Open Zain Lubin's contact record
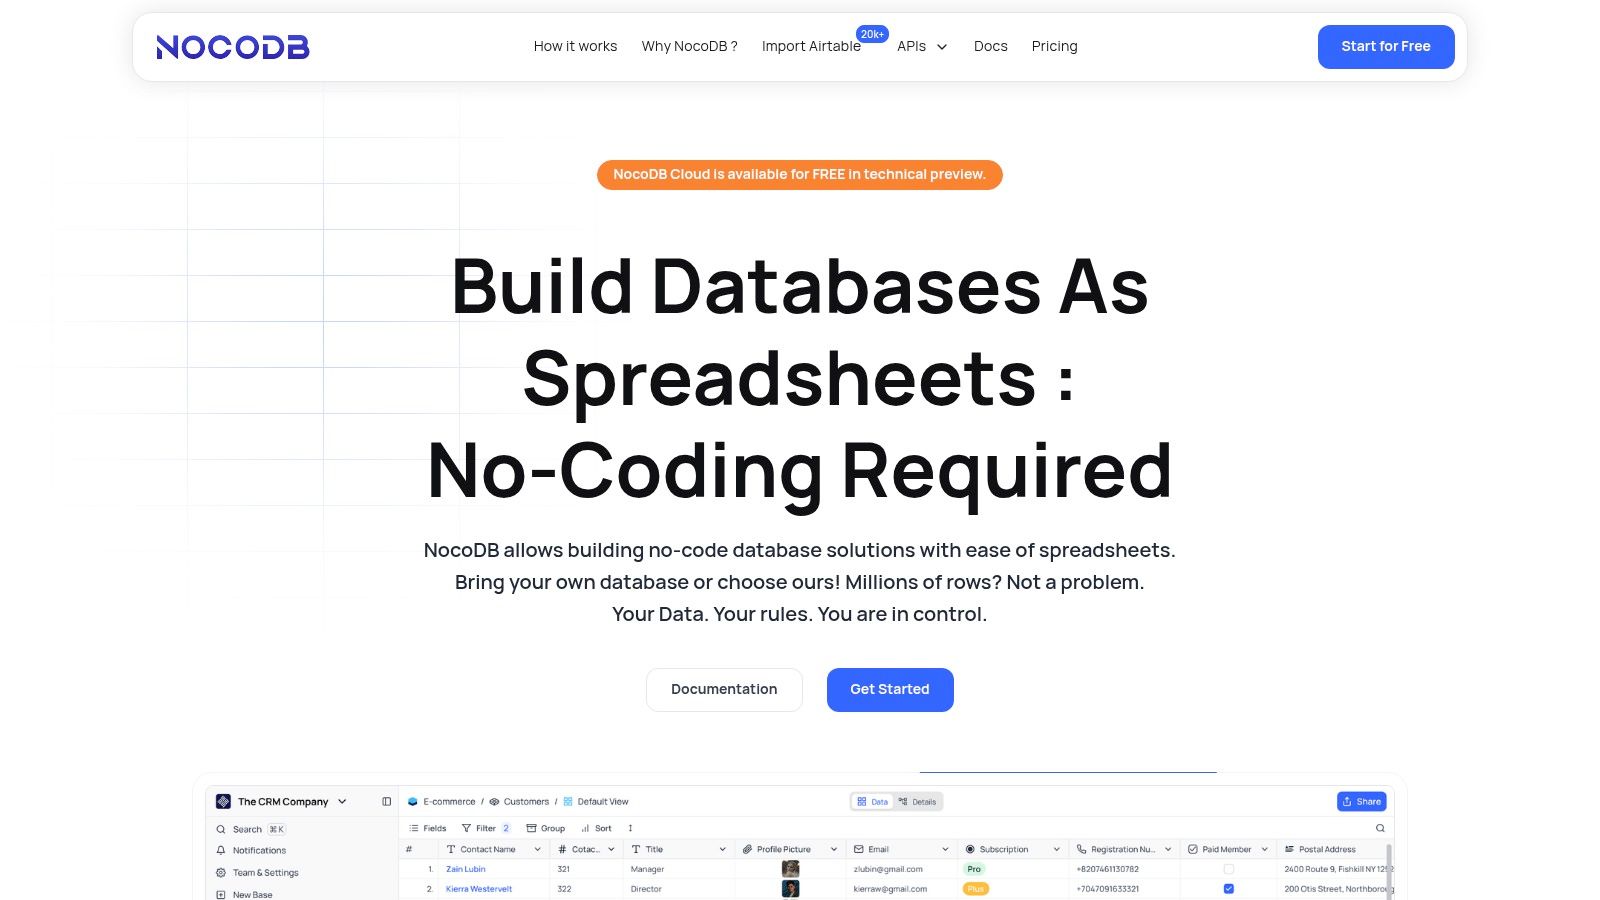 (x=465, y=869)
